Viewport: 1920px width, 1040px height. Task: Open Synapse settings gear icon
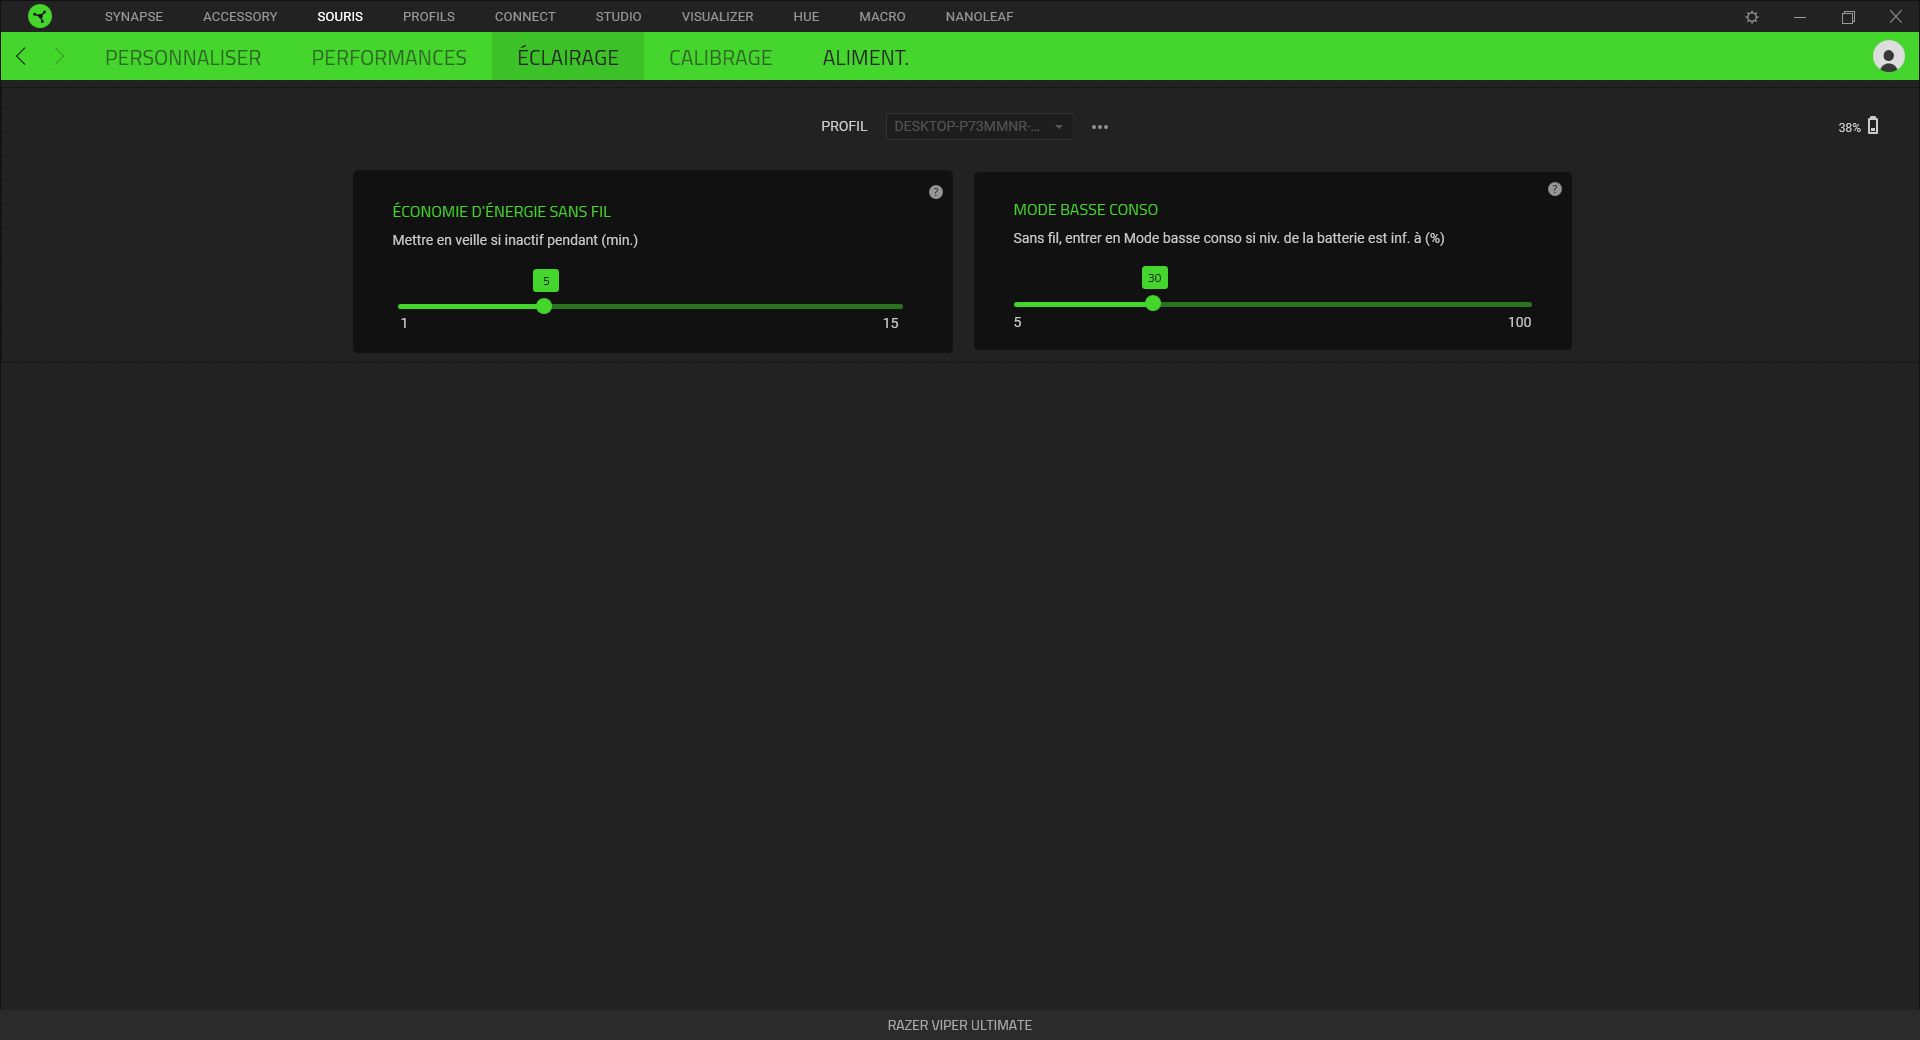tap(1752, 17)
